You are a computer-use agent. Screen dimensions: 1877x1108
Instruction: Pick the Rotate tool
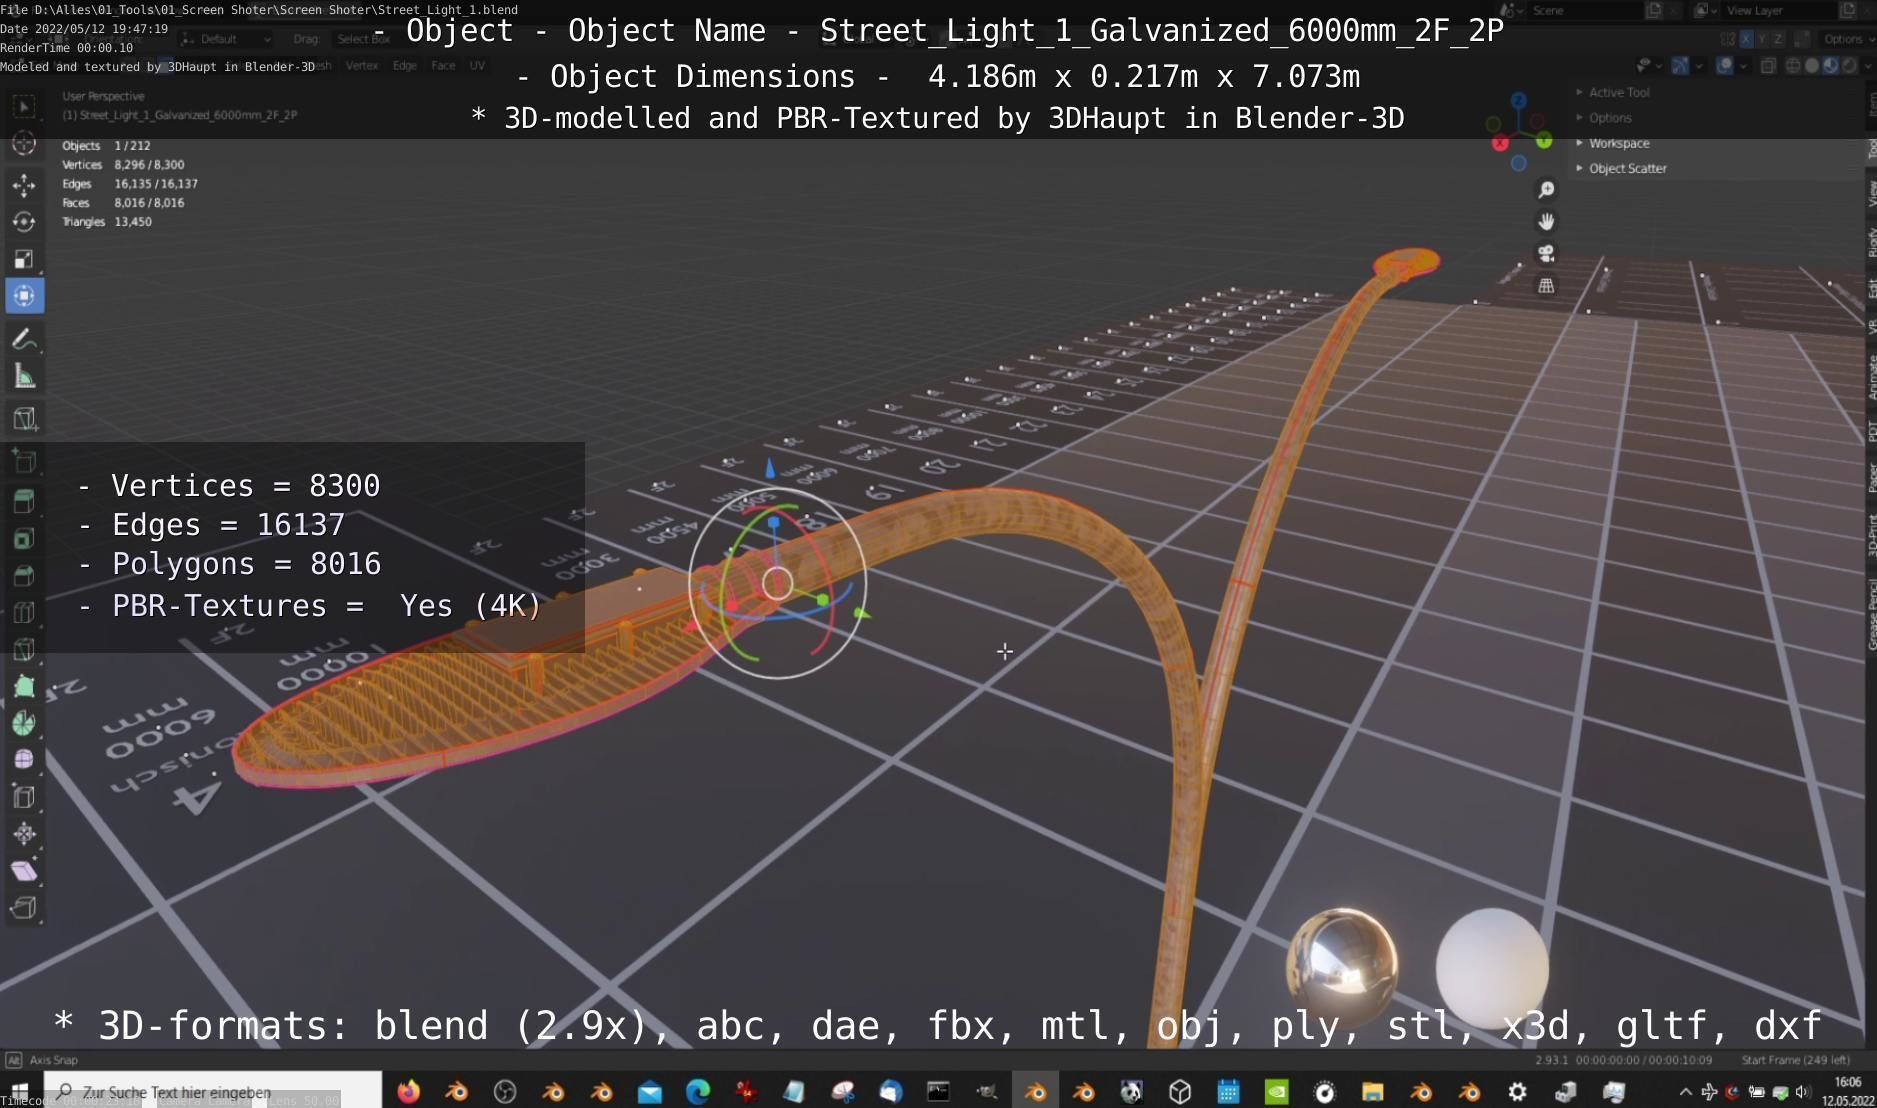pyautogui.click(x=24, y=222)
